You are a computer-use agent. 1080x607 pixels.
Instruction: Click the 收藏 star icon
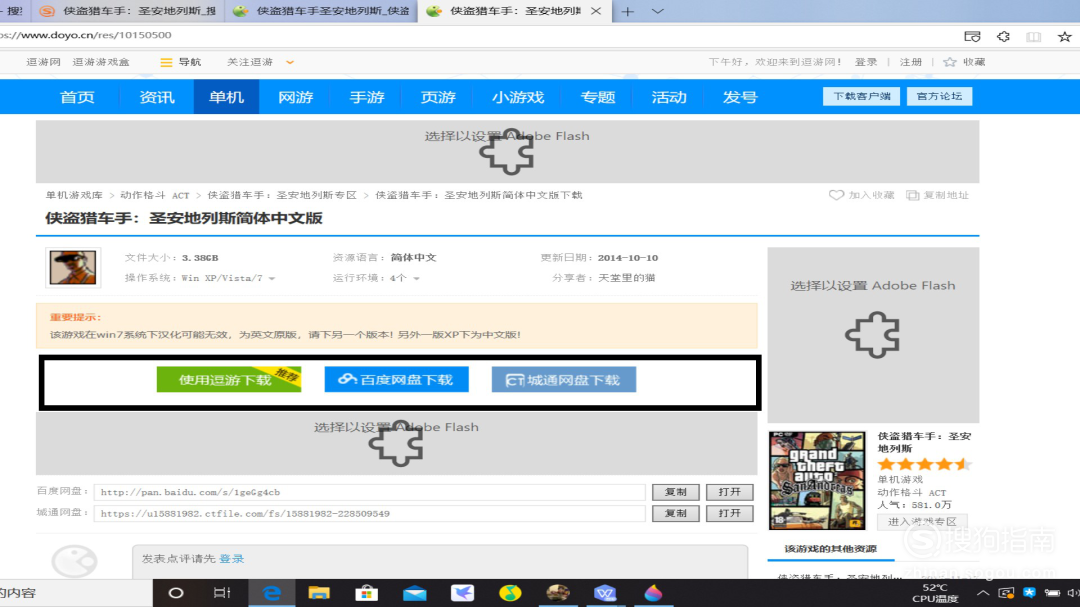950,62
